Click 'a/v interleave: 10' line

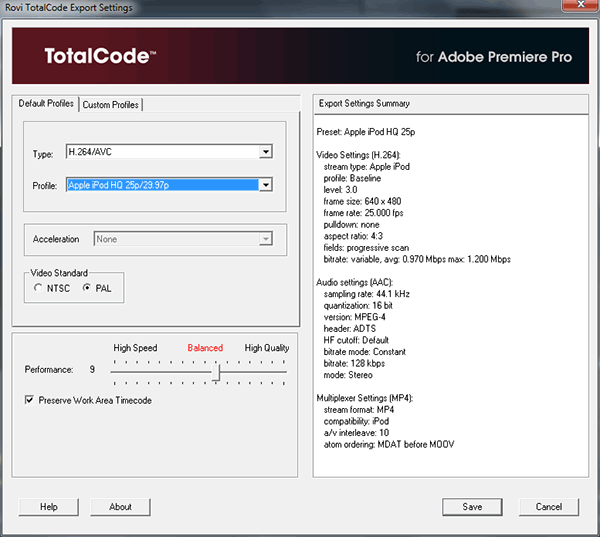coord(356,433)
